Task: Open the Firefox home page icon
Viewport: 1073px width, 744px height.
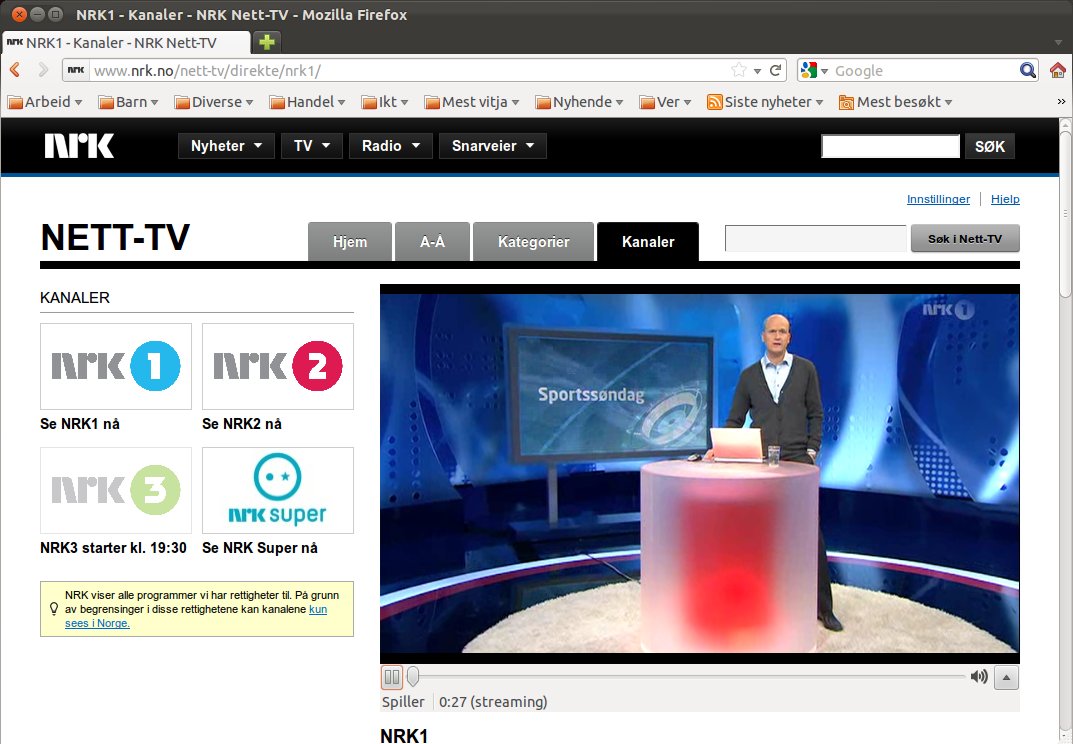Action: click(1057, 70)
